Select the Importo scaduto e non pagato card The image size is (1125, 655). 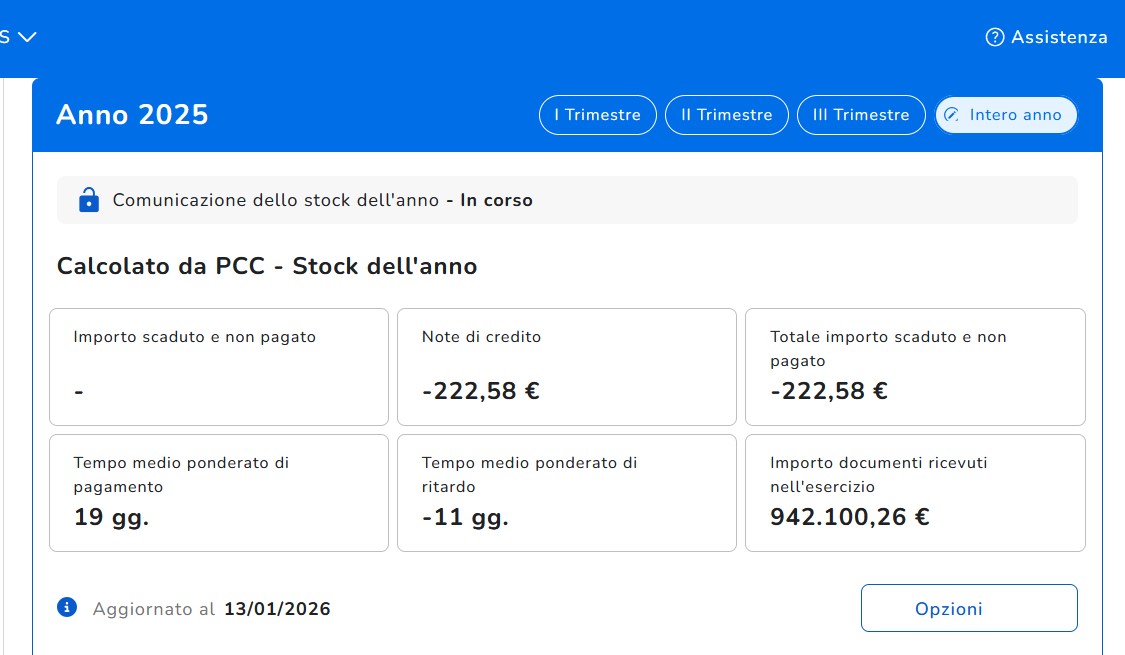tap(219, 367)
